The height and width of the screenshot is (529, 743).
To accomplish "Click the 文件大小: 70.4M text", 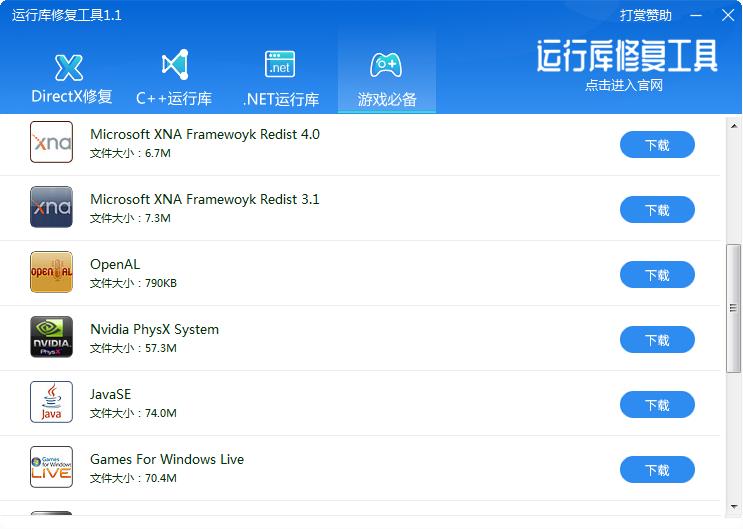I will click(x=133, y=478).
